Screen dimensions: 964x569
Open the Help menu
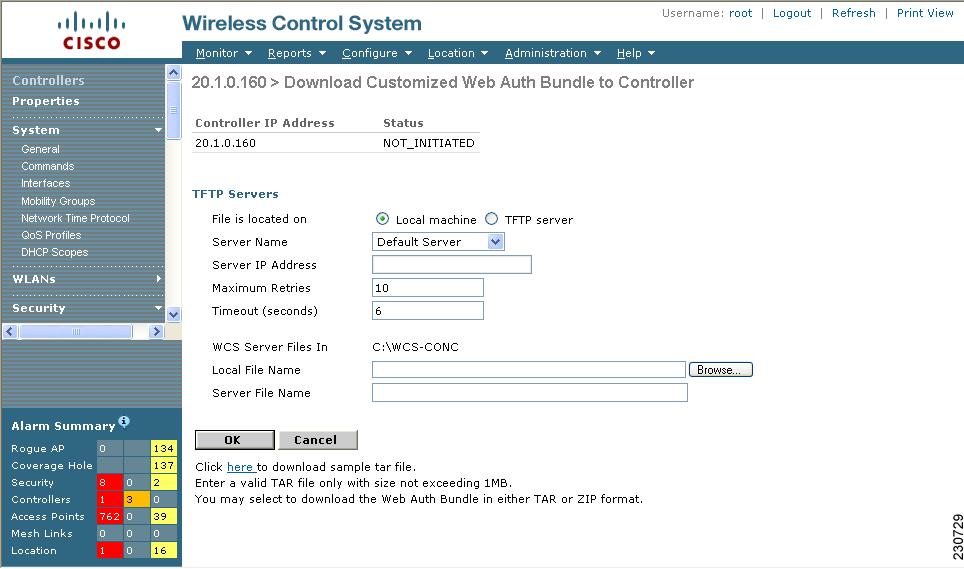tap(636, 53)
